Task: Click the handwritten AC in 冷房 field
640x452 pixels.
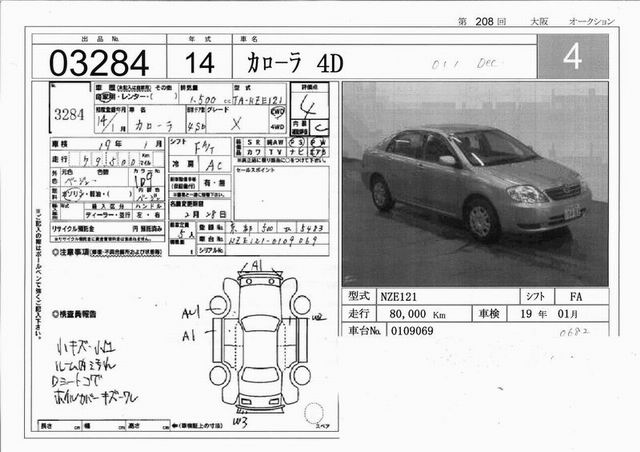Action: coord(215,165)
